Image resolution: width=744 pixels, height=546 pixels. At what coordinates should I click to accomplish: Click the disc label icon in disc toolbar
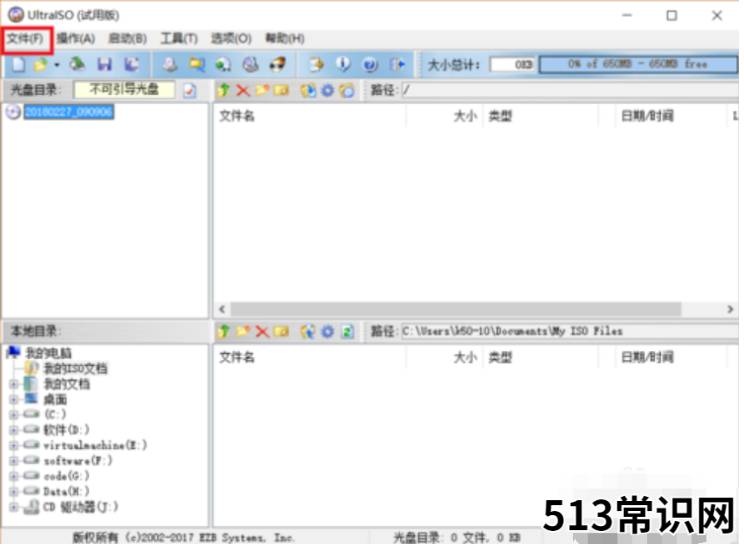pyautogui.click(x=347, y=90)
